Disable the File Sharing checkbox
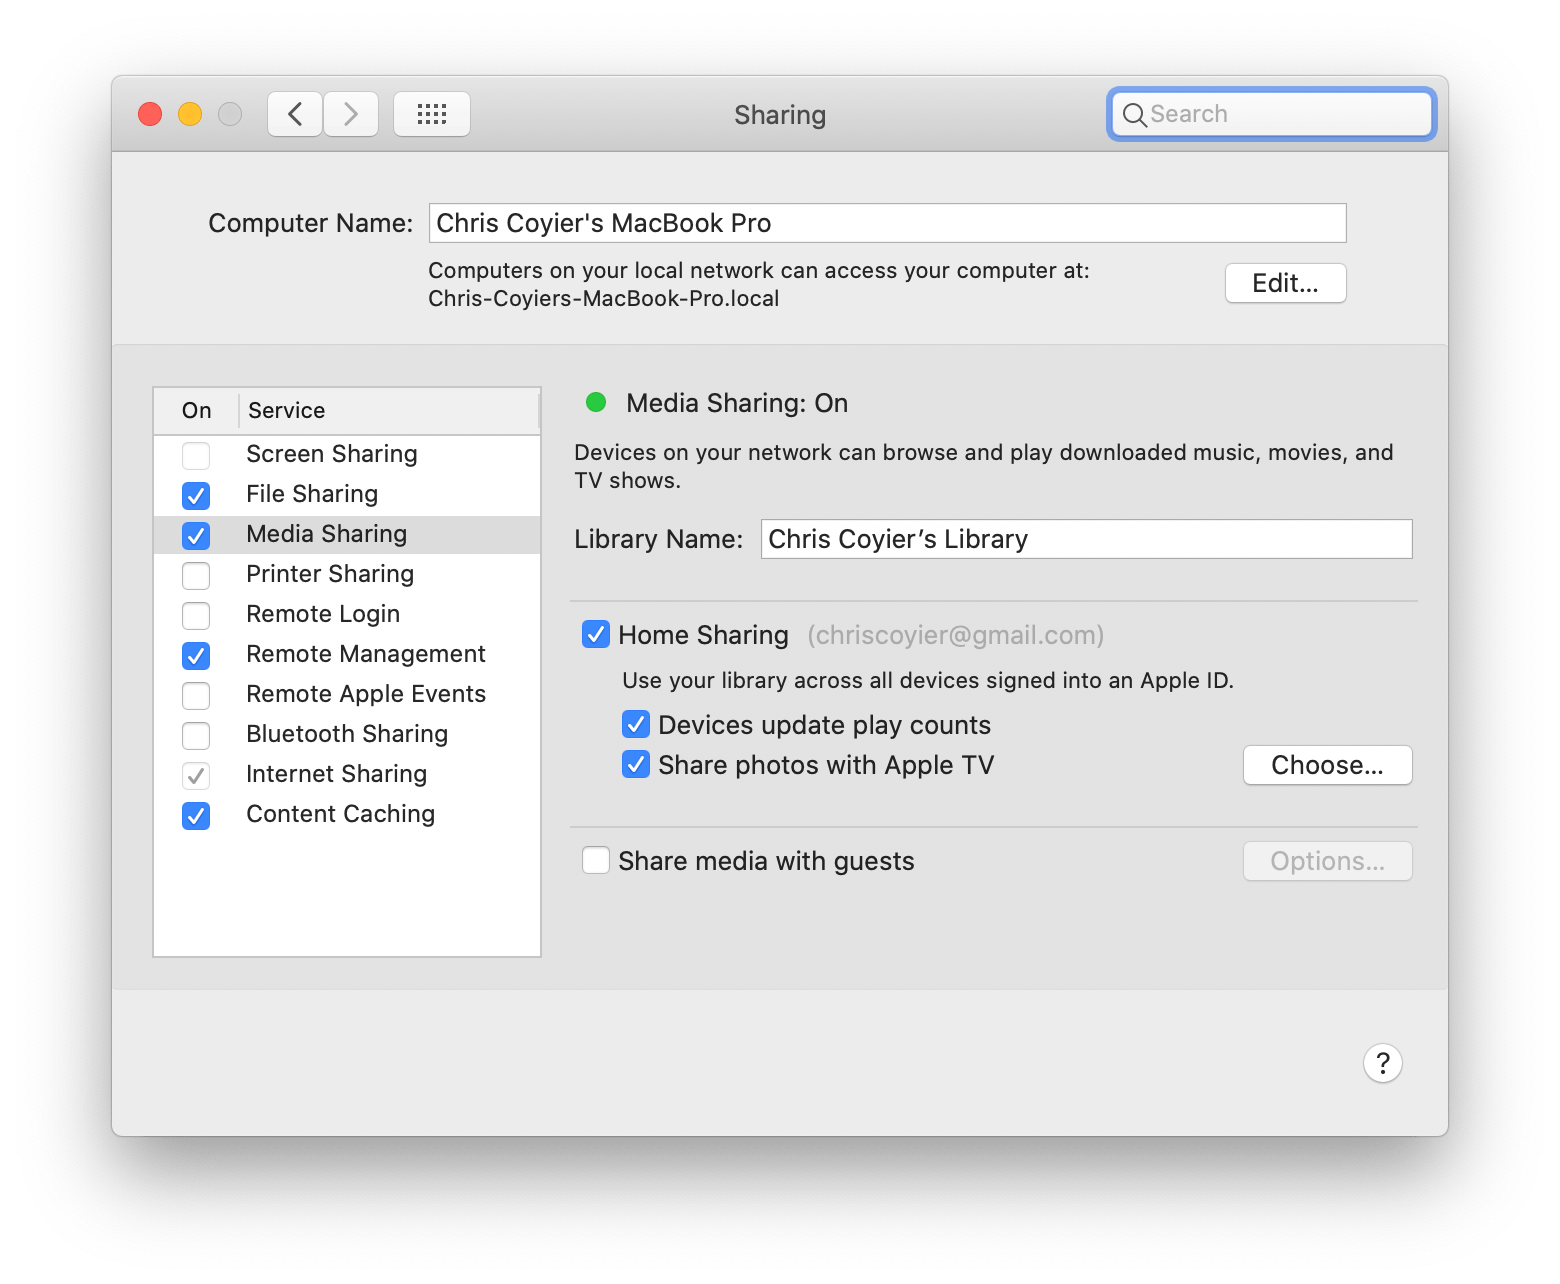 (196, 495)
